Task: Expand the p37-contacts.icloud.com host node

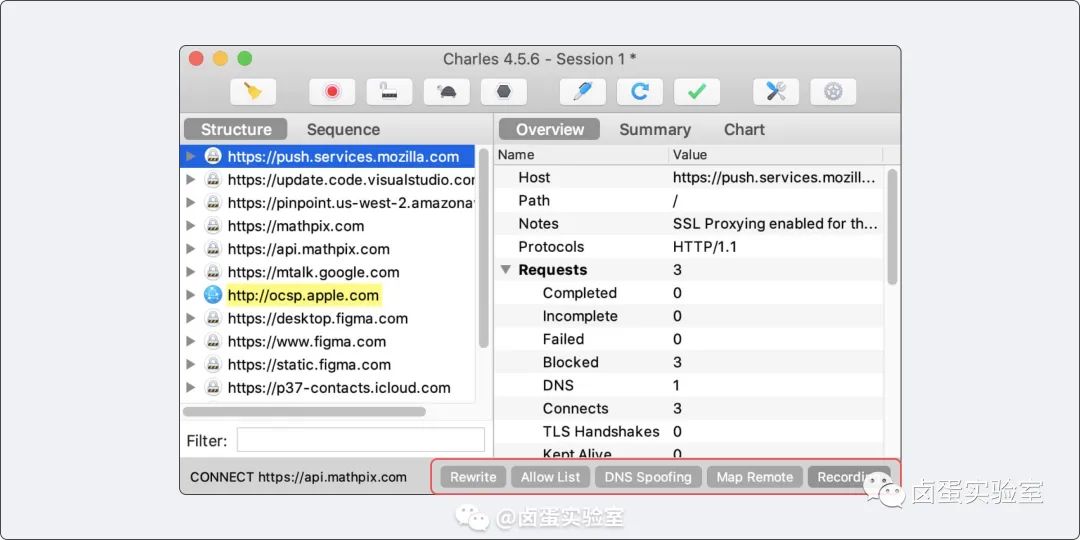Action: coord(191,388)
